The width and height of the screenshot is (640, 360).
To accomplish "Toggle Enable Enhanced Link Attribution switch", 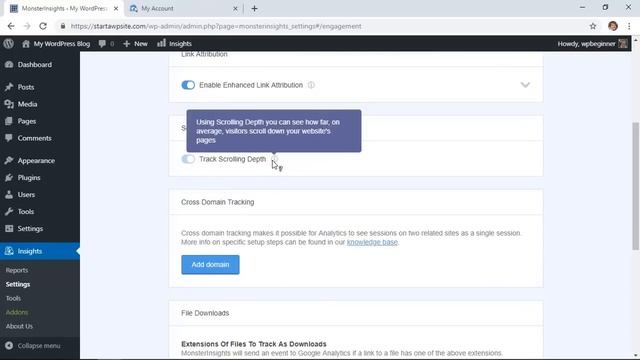I will [188, 85].
